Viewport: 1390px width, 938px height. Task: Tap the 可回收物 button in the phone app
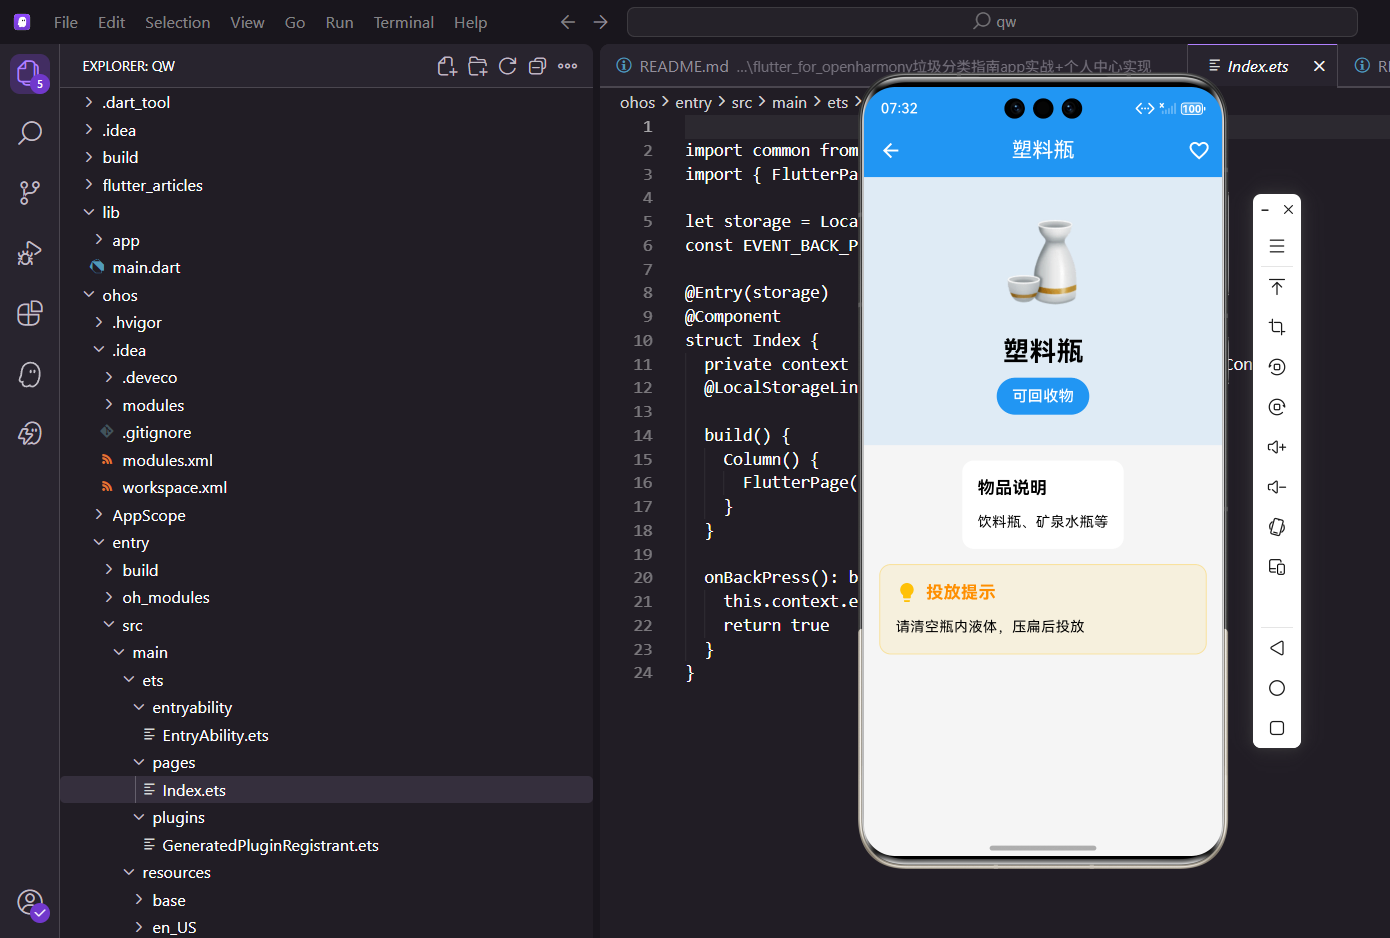point(1043,396)
